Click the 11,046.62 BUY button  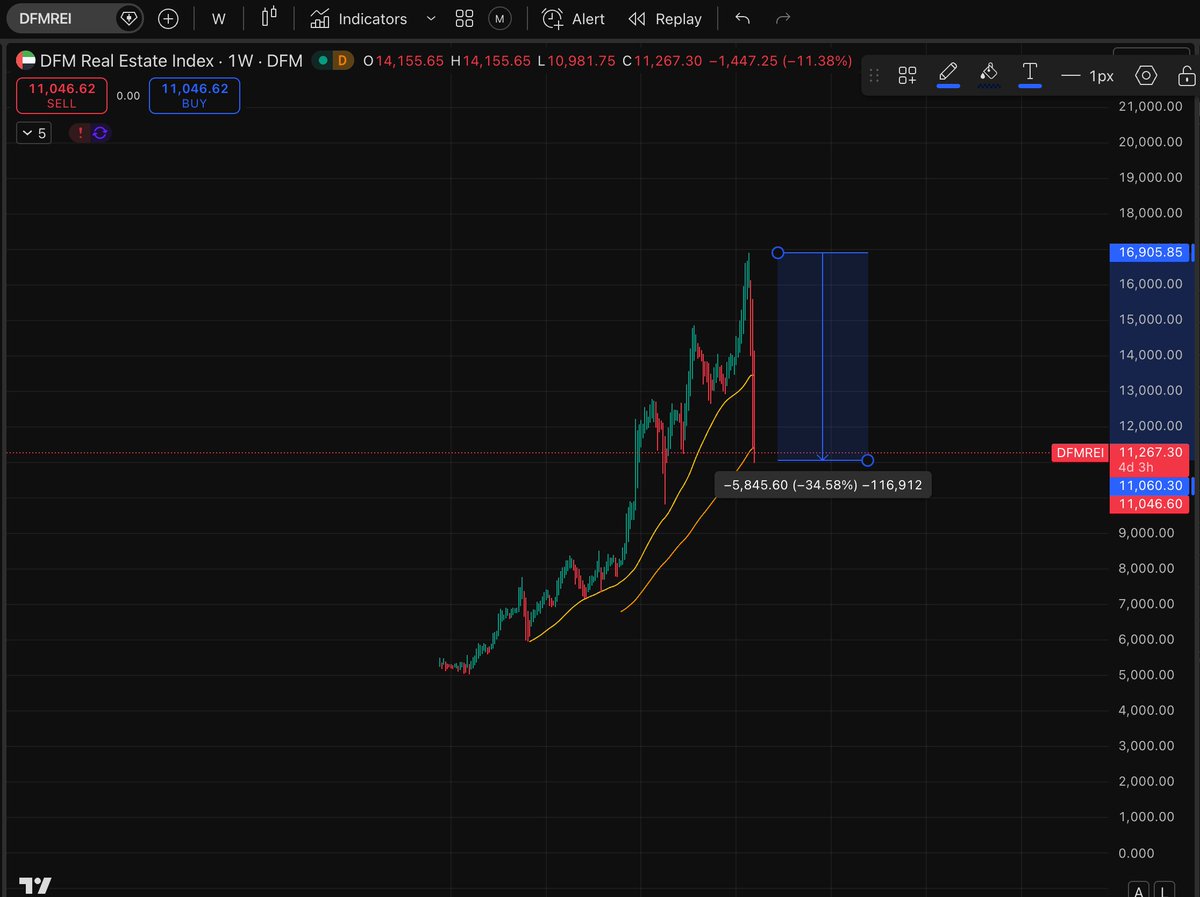195,96
